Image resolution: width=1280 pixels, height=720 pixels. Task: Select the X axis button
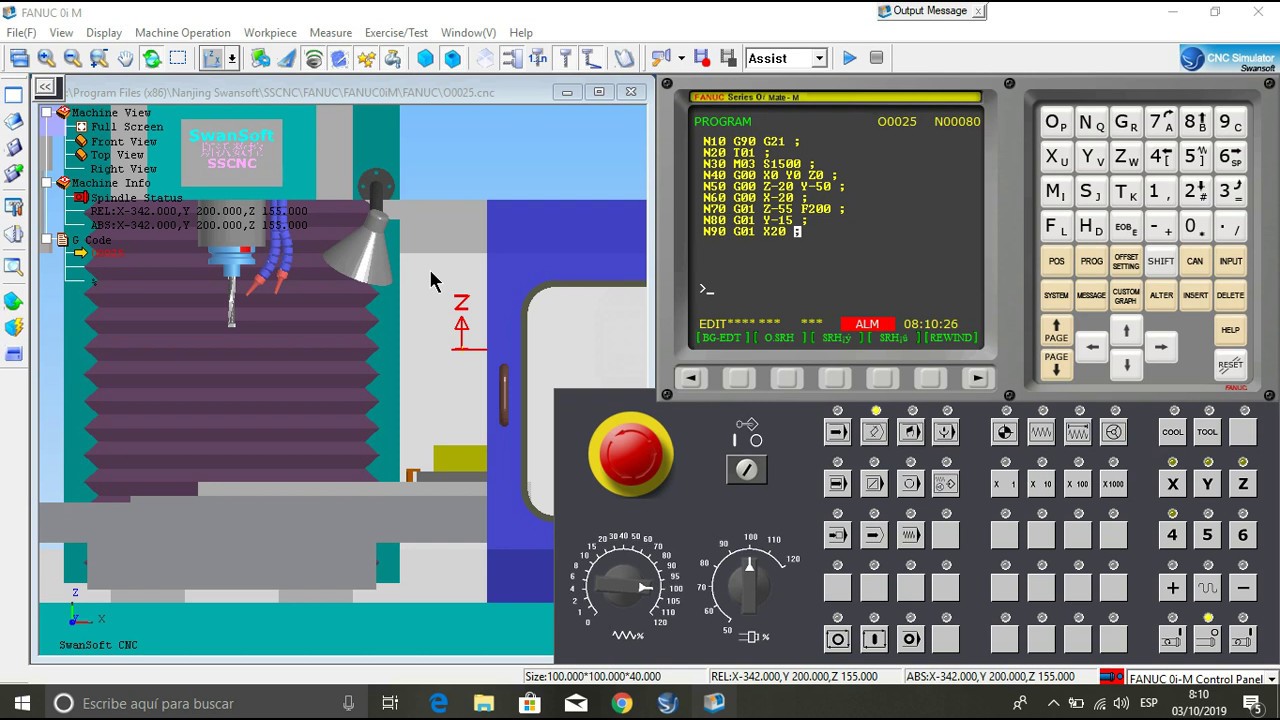tap(1172, 484)
